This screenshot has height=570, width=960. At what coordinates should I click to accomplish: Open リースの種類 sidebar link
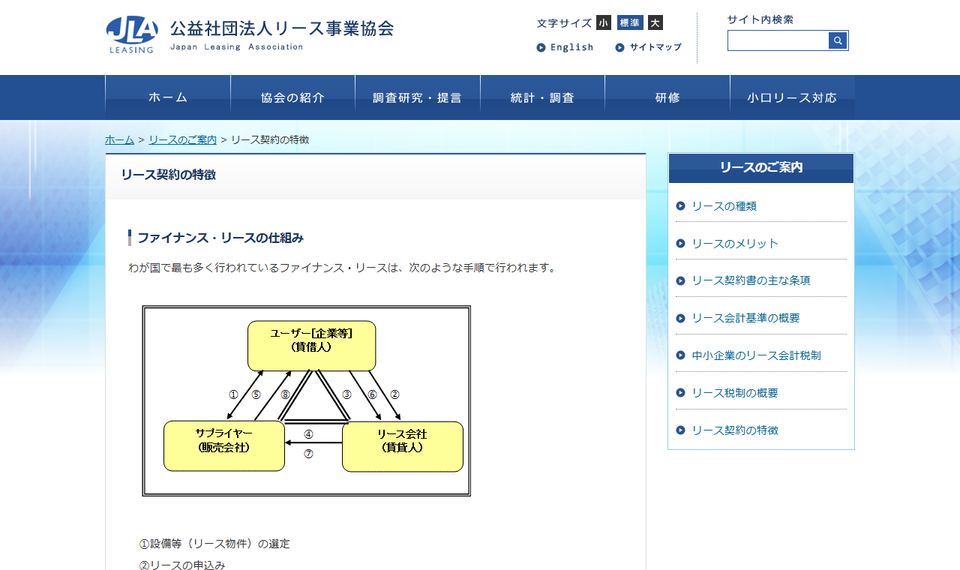click(x=724, y=206)
